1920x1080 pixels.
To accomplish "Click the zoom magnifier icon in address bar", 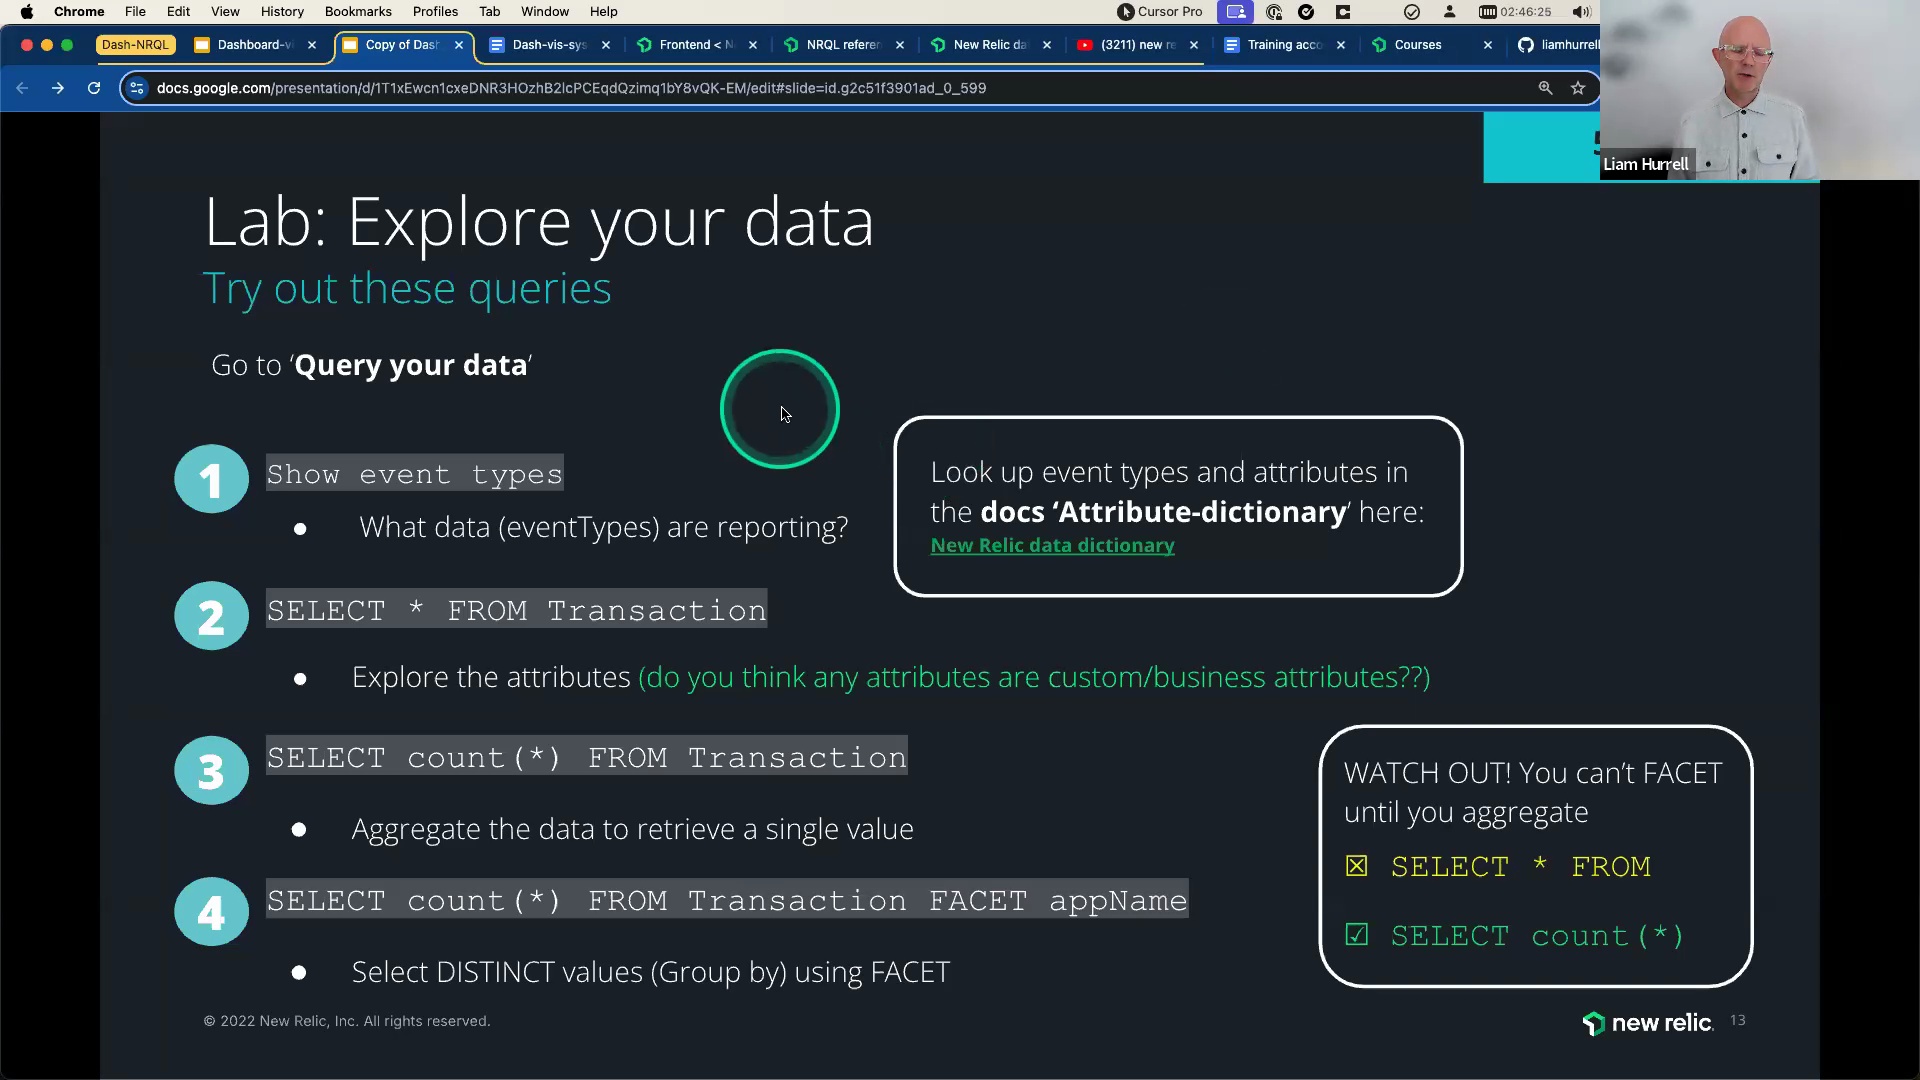I will click(x=1545, y=88).
